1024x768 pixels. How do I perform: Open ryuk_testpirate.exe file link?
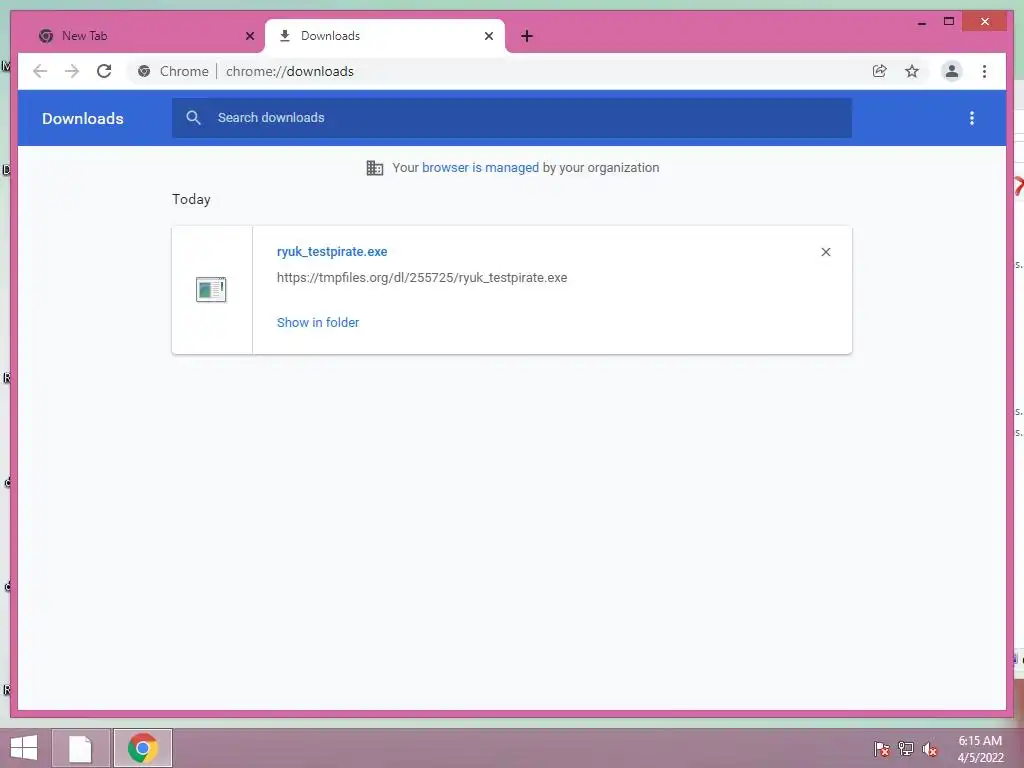(x=332, y=251)
